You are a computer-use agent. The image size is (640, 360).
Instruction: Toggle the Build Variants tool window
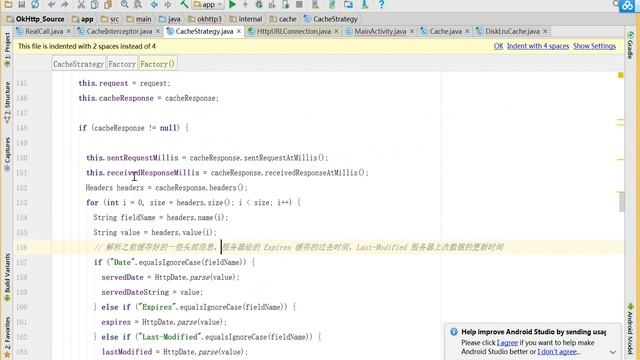pyautogui.click(x=7, y=278)
